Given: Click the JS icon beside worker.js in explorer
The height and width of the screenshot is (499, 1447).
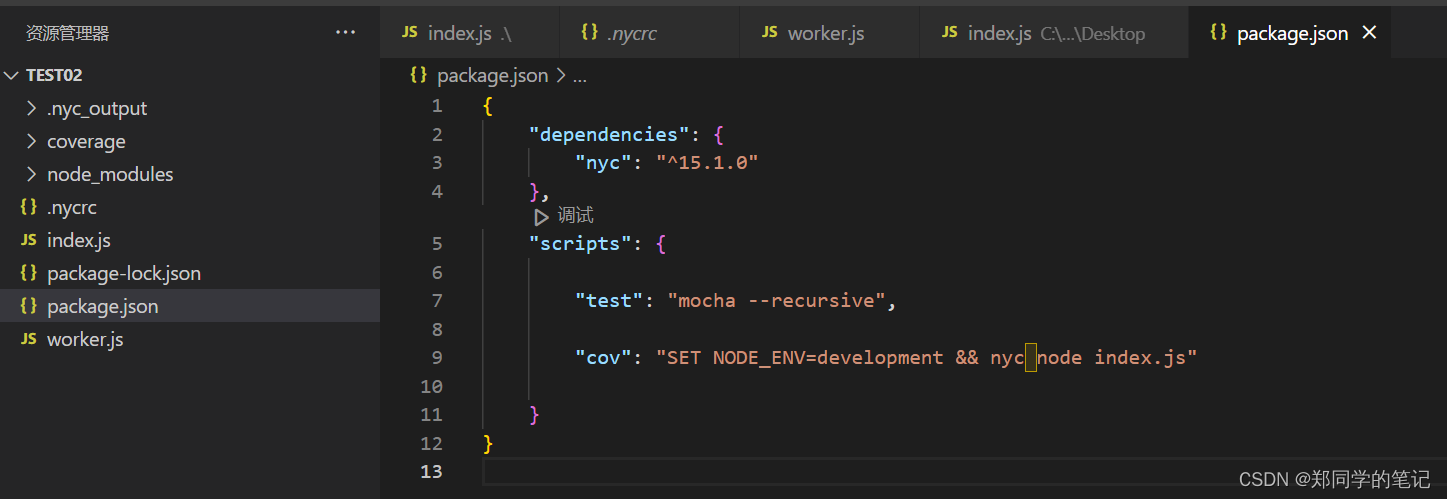Looking at the screenshot, I should click(29, 339).
